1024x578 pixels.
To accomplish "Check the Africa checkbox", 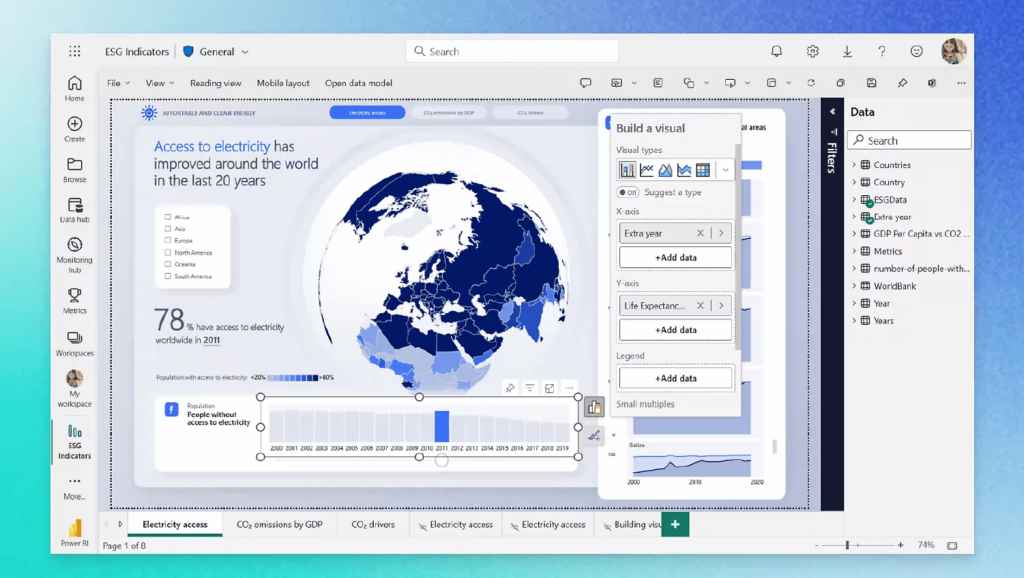I will (x=168, y=217).
